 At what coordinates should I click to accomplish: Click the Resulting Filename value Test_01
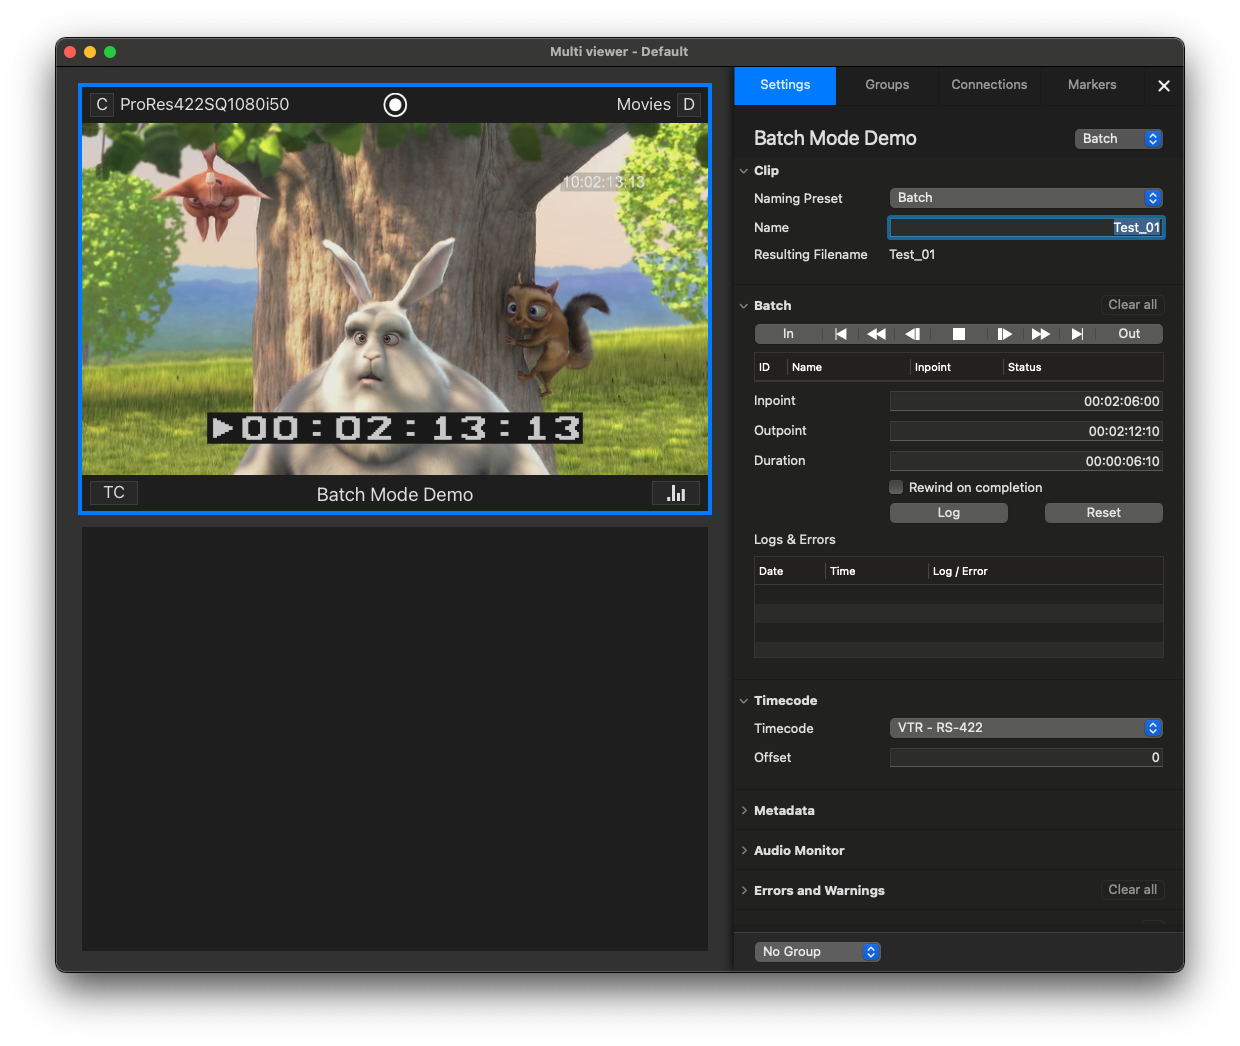pyautogui.click(x=912, y=255)
